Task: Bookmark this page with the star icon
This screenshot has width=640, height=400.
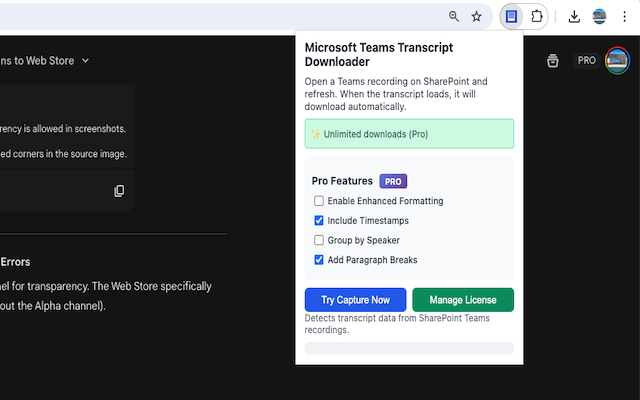Action: click(x=476, y=16)
